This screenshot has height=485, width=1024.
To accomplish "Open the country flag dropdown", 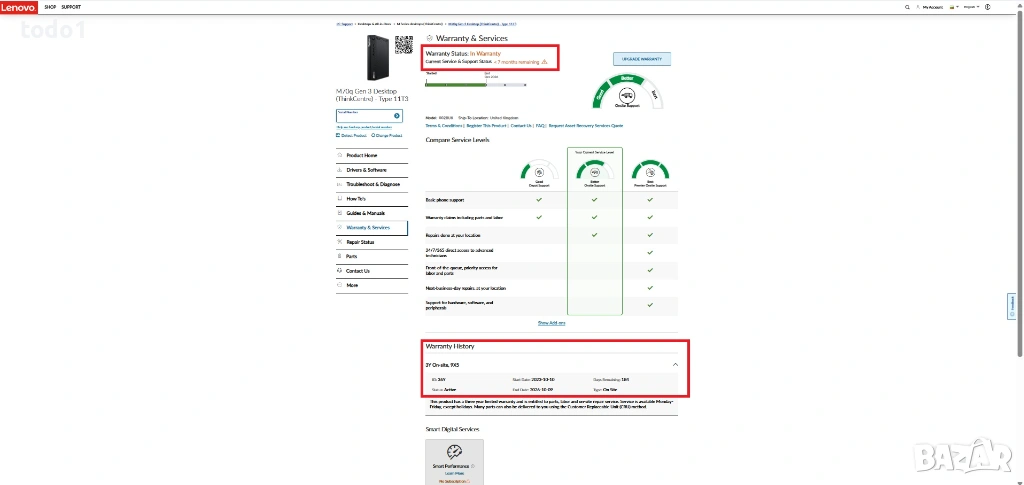I will pos(955,7).
